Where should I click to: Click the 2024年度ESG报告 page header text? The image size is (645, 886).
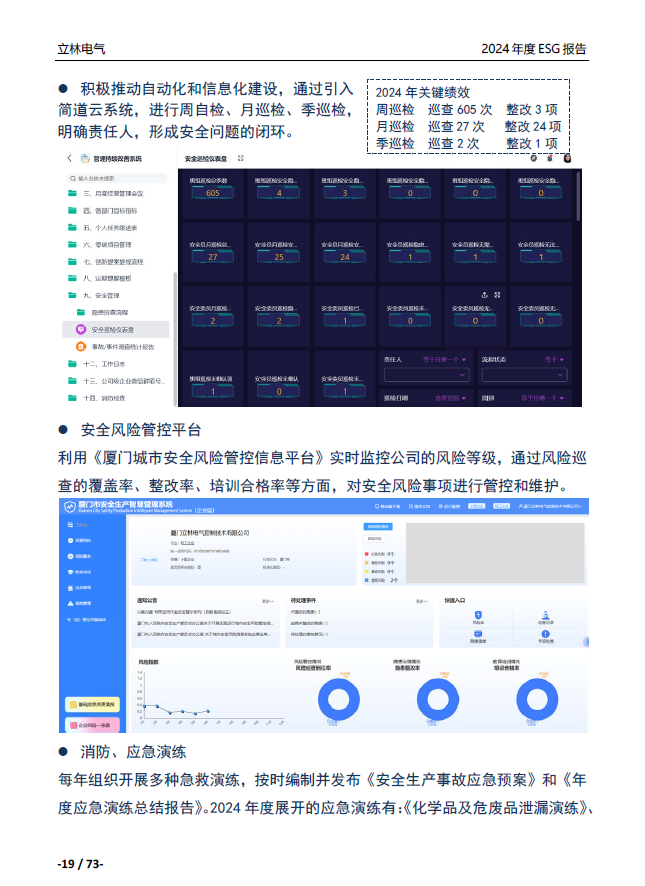(x=534, y=49)
